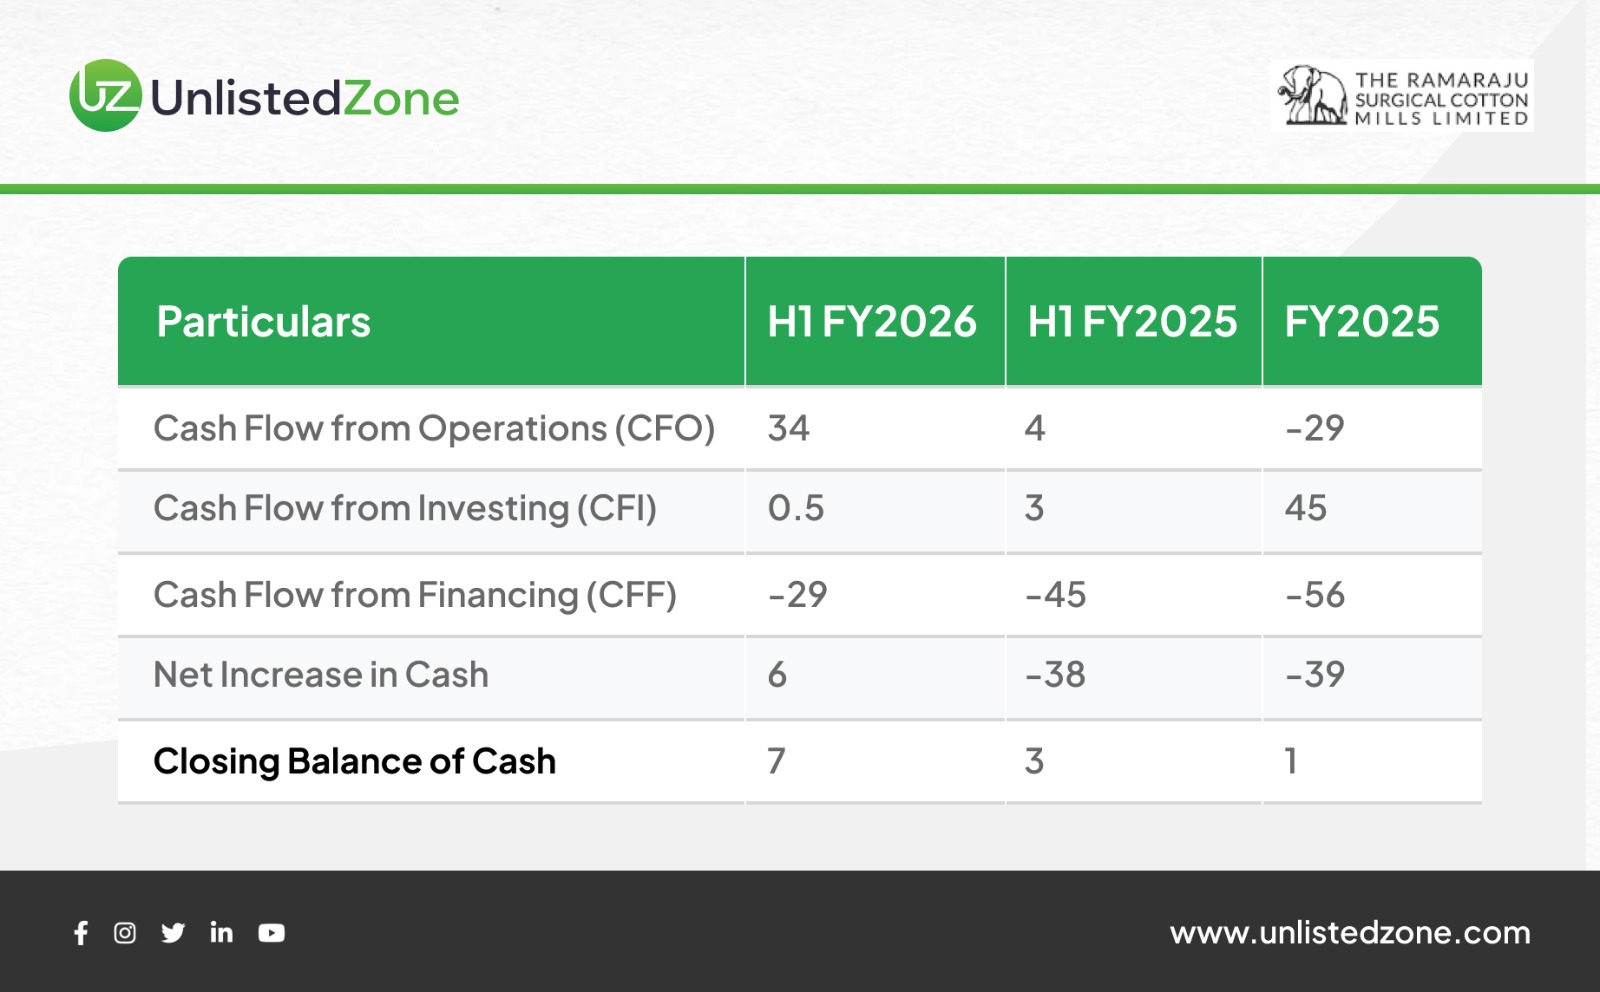1600x992 pixels.
Task: Click the Facebook icon in footer
Action: click(x=81, y=933)
